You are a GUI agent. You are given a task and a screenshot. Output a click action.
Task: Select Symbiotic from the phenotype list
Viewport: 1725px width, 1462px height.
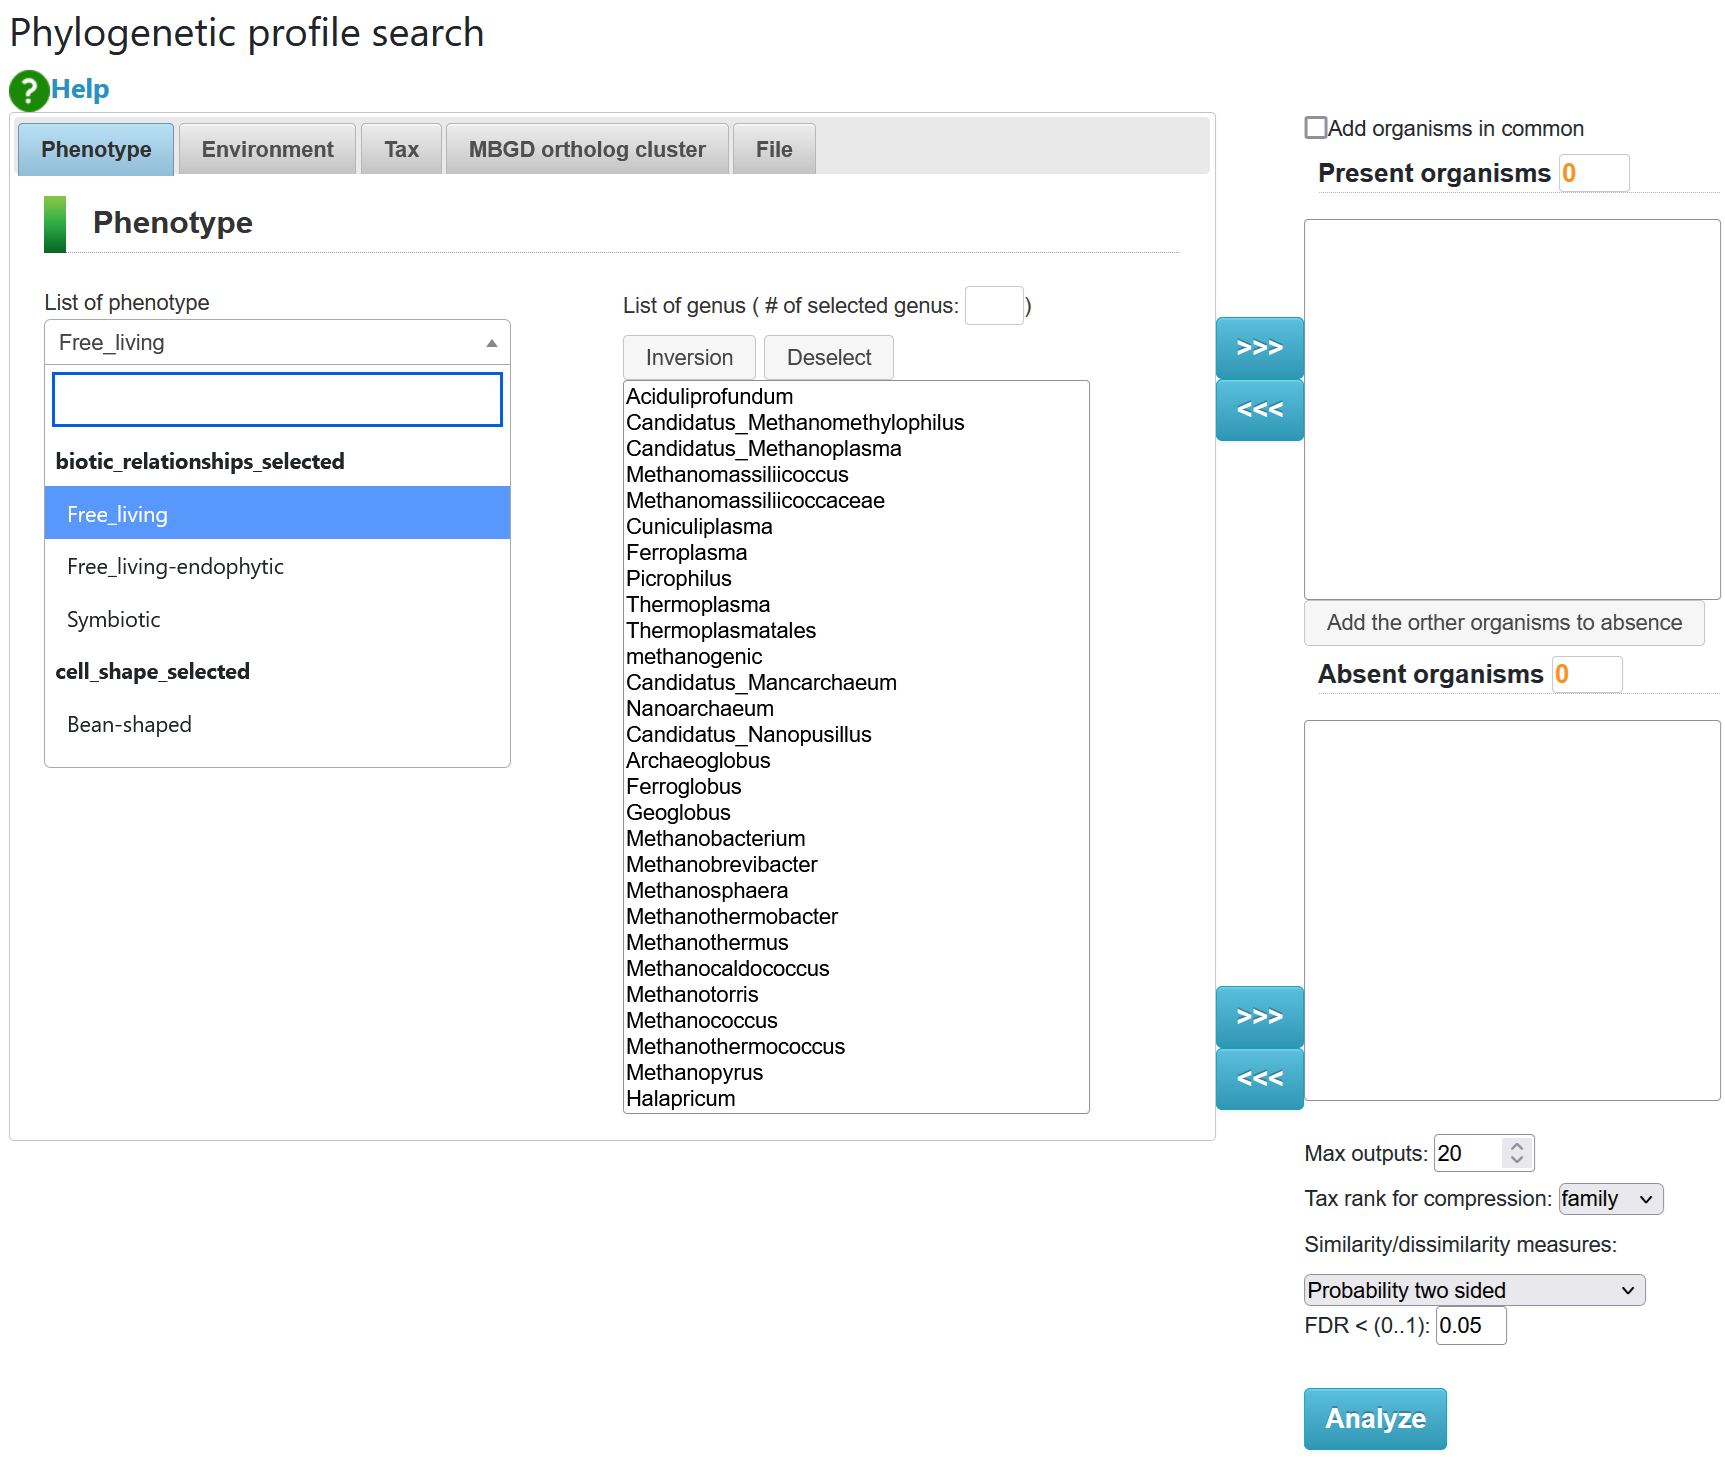pos(114,620)
